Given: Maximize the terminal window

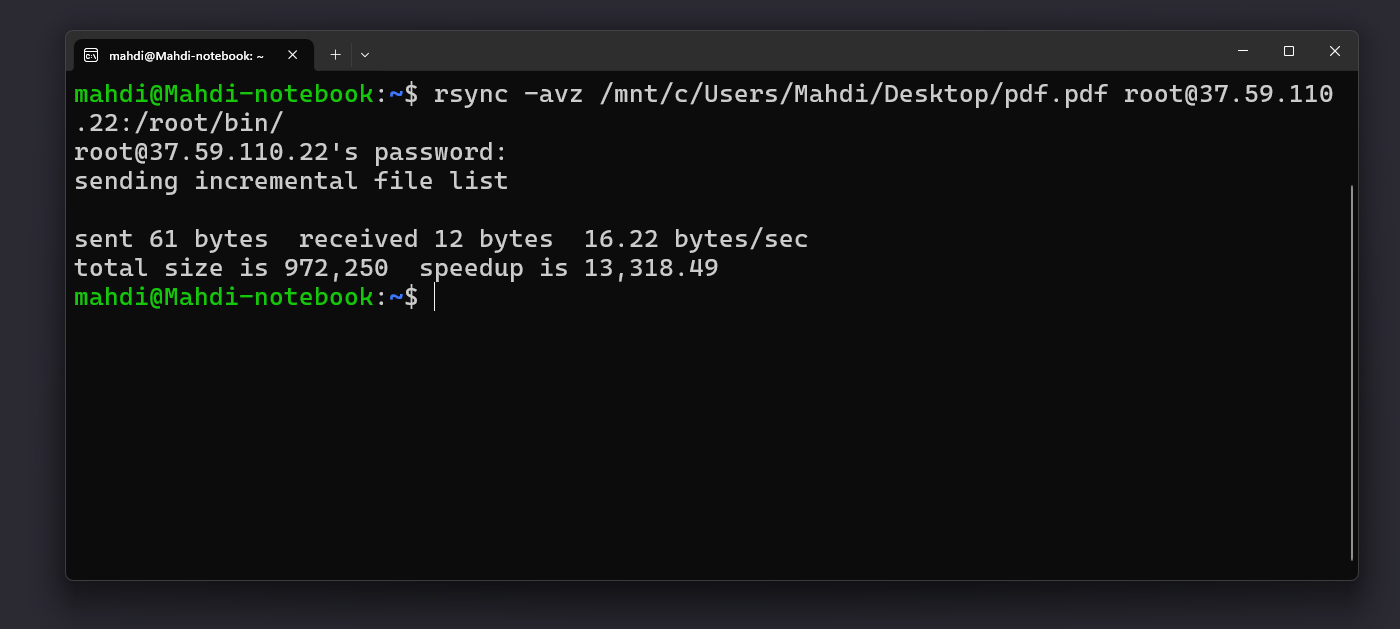Looking at the screenshot, I should pos(1289,51).
